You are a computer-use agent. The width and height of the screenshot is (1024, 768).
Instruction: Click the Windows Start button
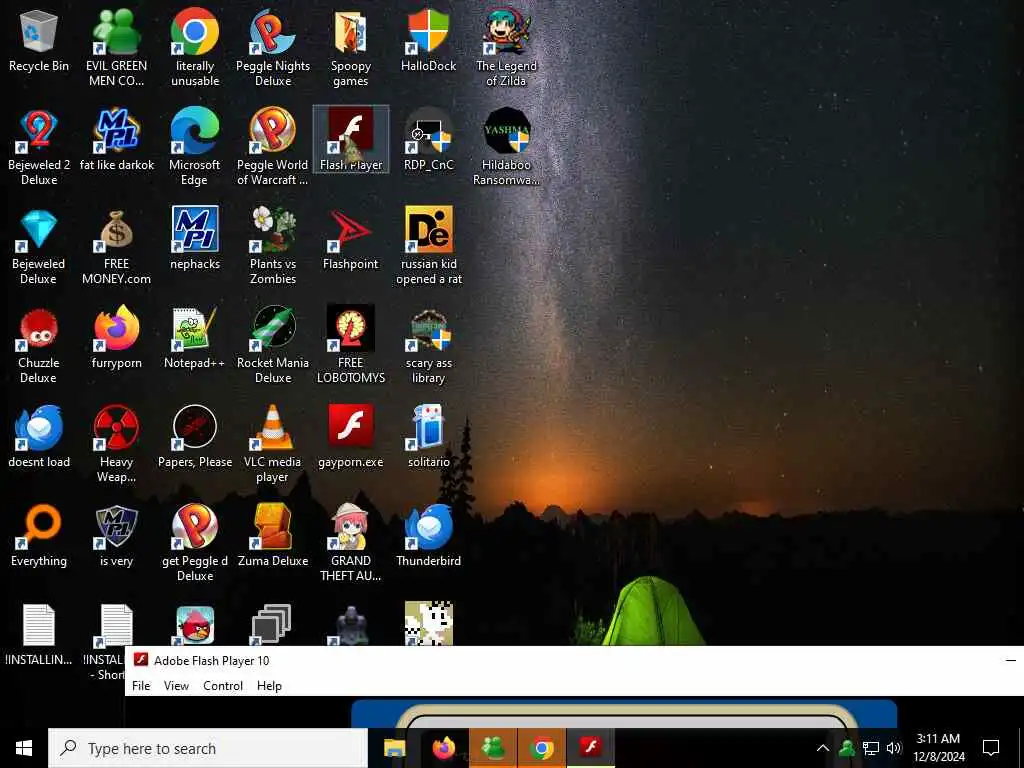24,748
